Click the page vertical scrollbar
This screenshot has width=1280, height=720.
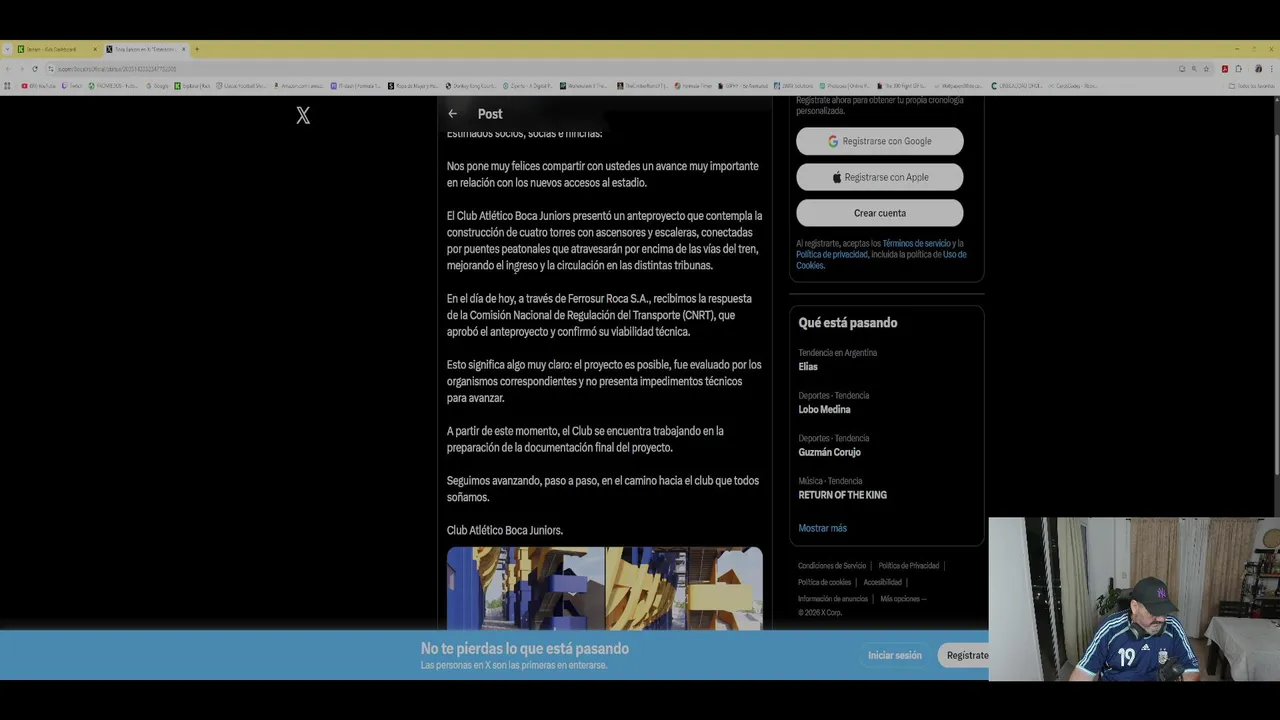click(1276, 305)
